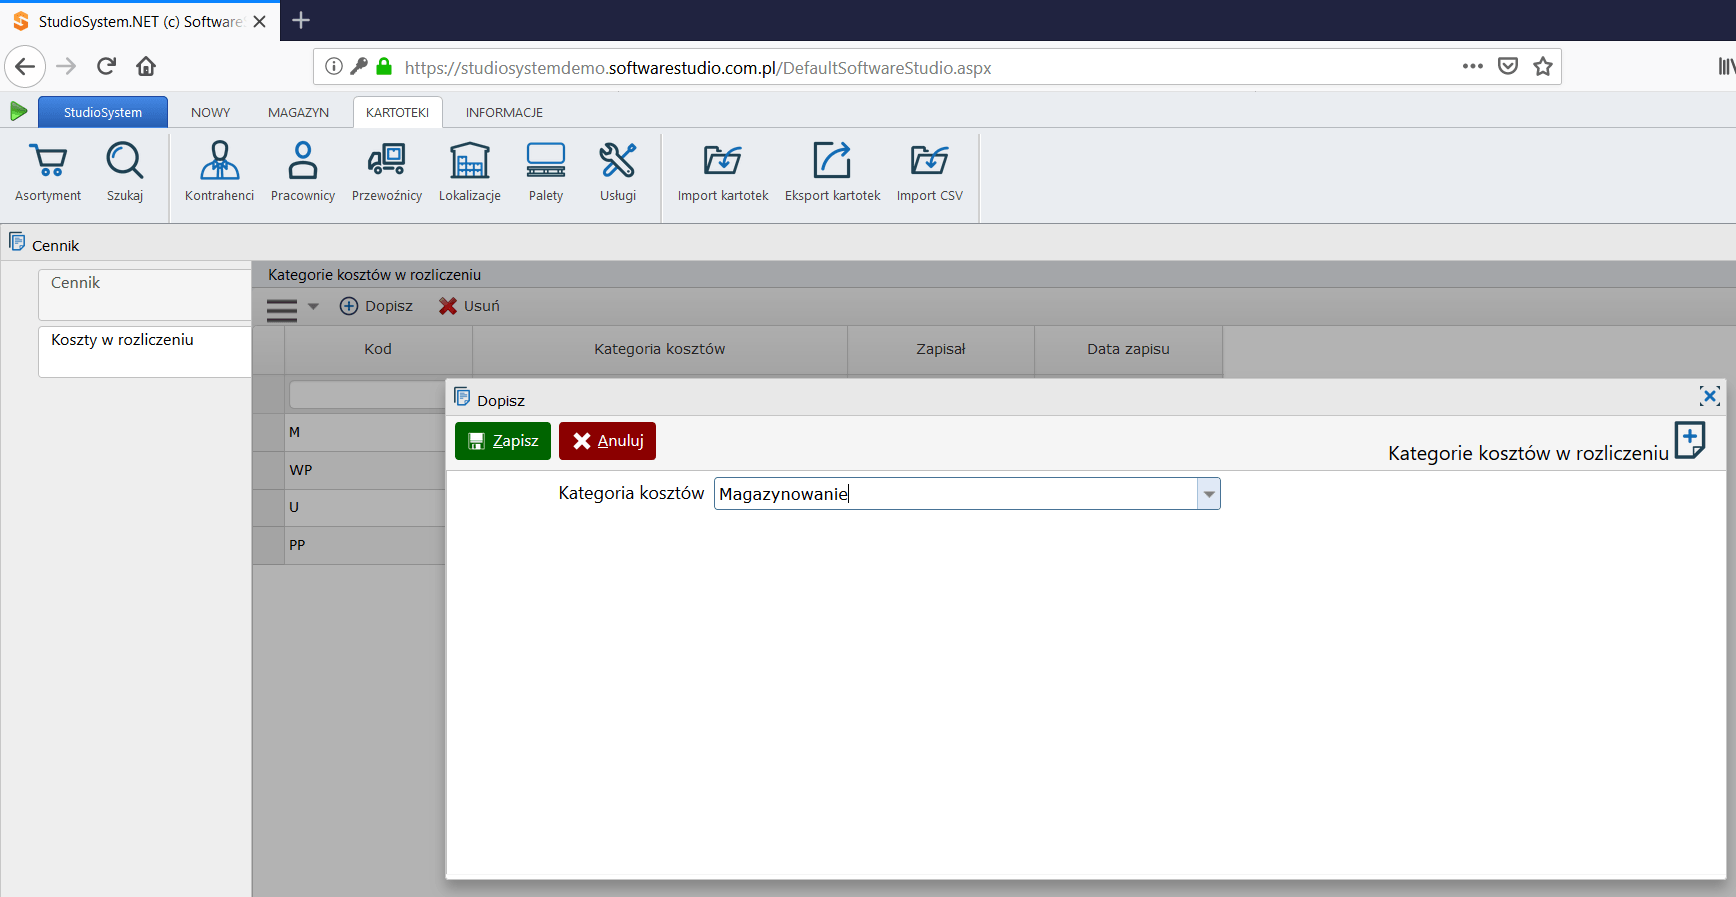1736x897 pixels.
Task: Click the green padlock icon
Action: point(384,67)
